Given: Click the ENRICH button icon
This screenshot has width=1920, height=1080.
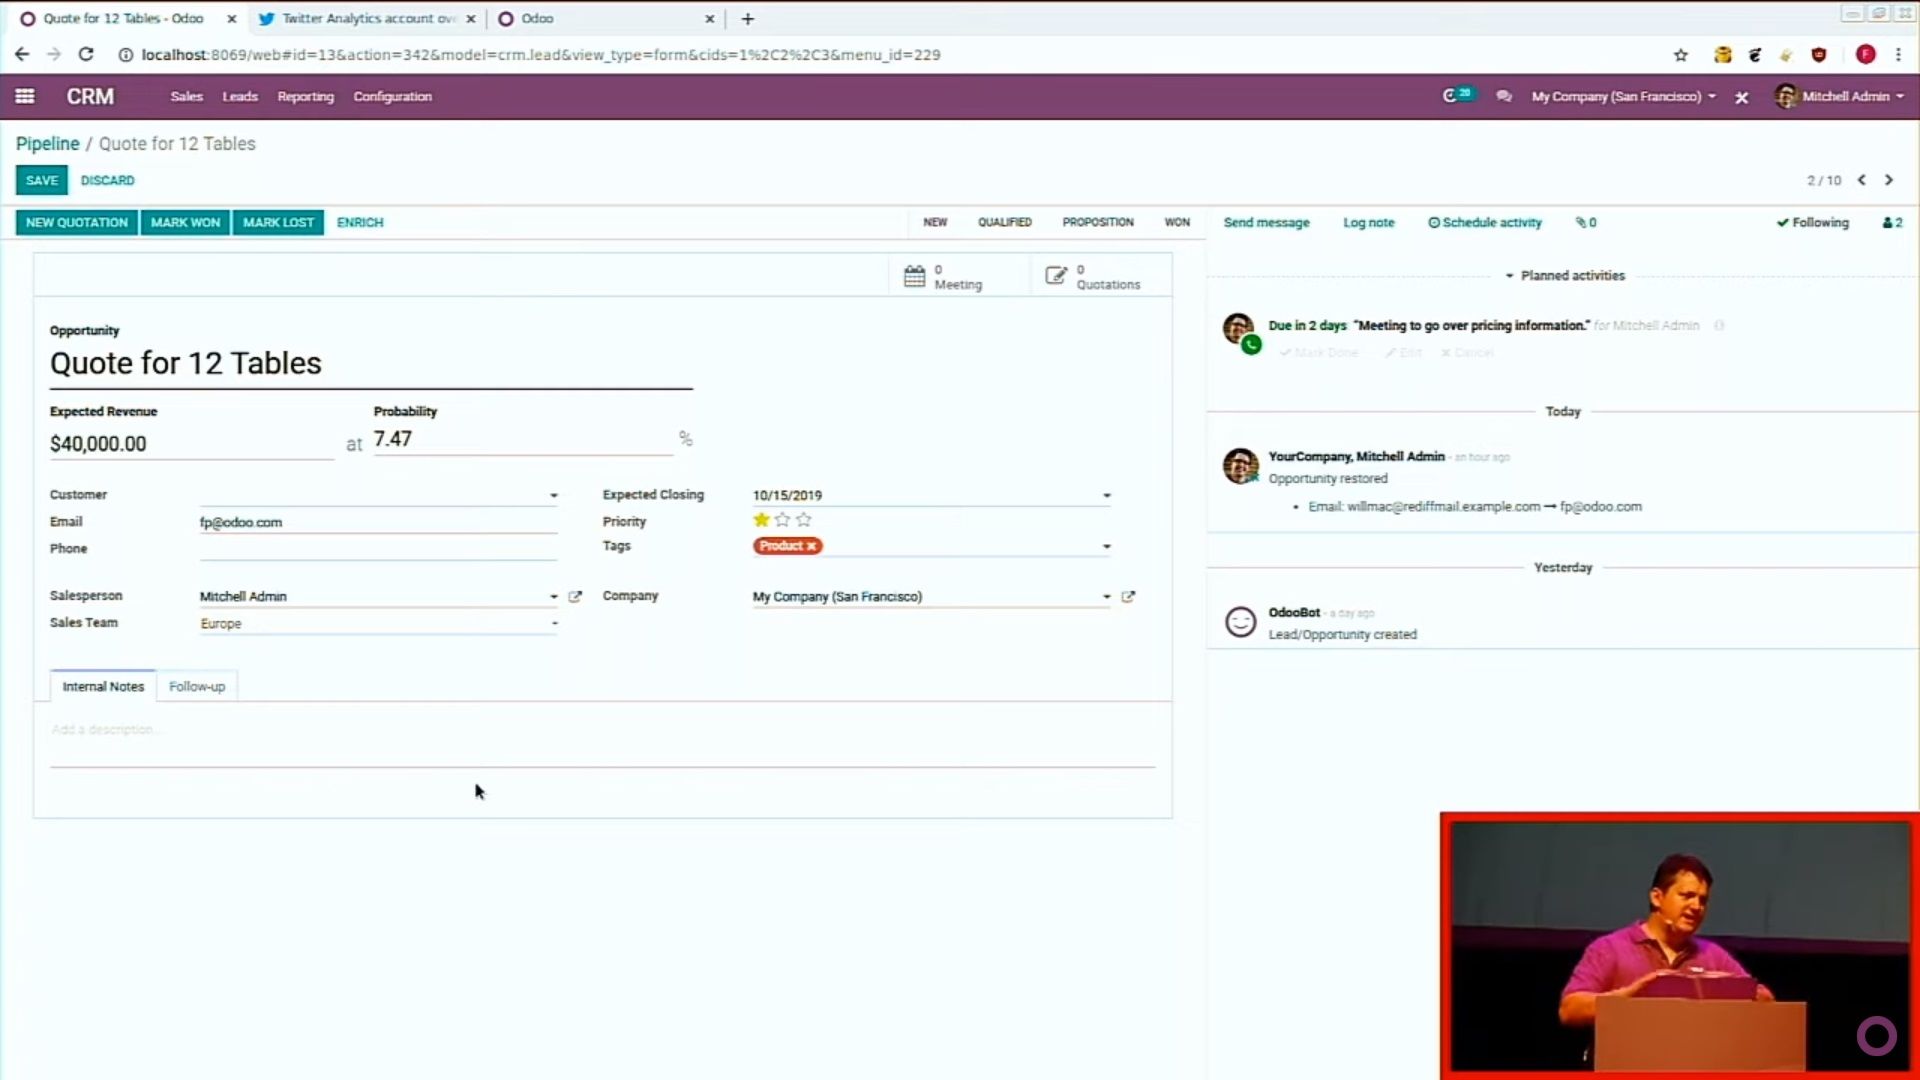Looking at the screenshot, I should [360, 222].
